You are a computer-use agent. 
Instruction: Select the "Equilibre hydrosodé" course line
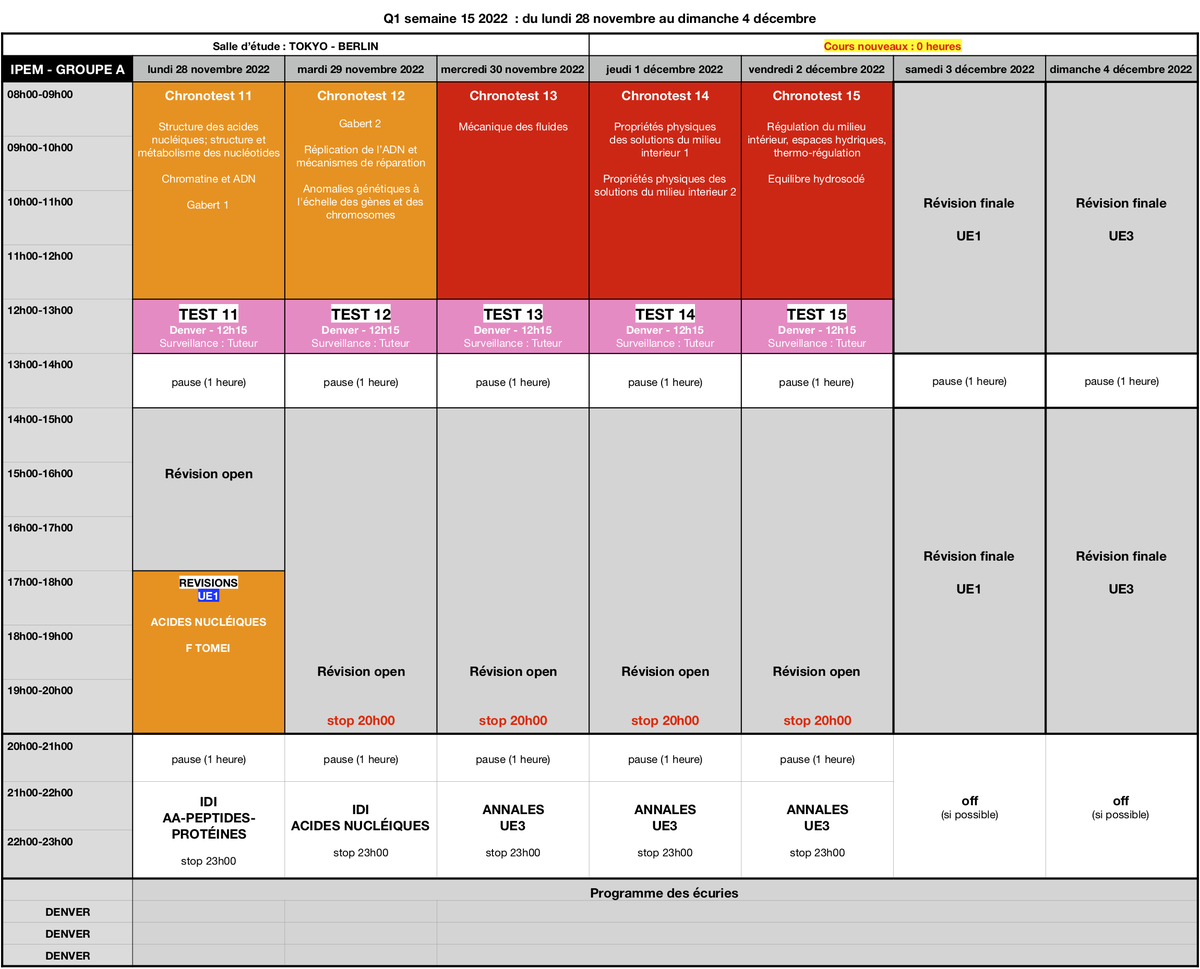(x=817, y=179)
